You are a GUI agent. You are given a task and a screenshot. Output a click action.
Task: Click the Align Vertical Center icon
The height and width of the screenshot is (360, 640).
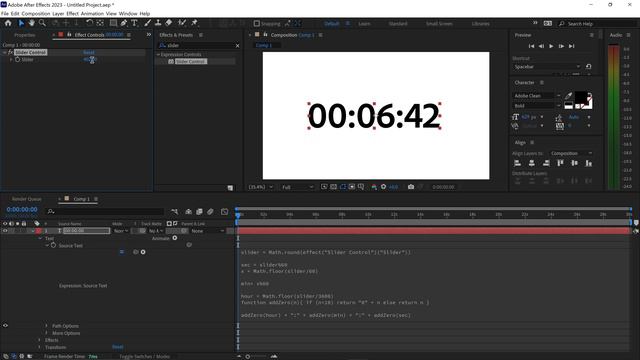pos(575,163)
